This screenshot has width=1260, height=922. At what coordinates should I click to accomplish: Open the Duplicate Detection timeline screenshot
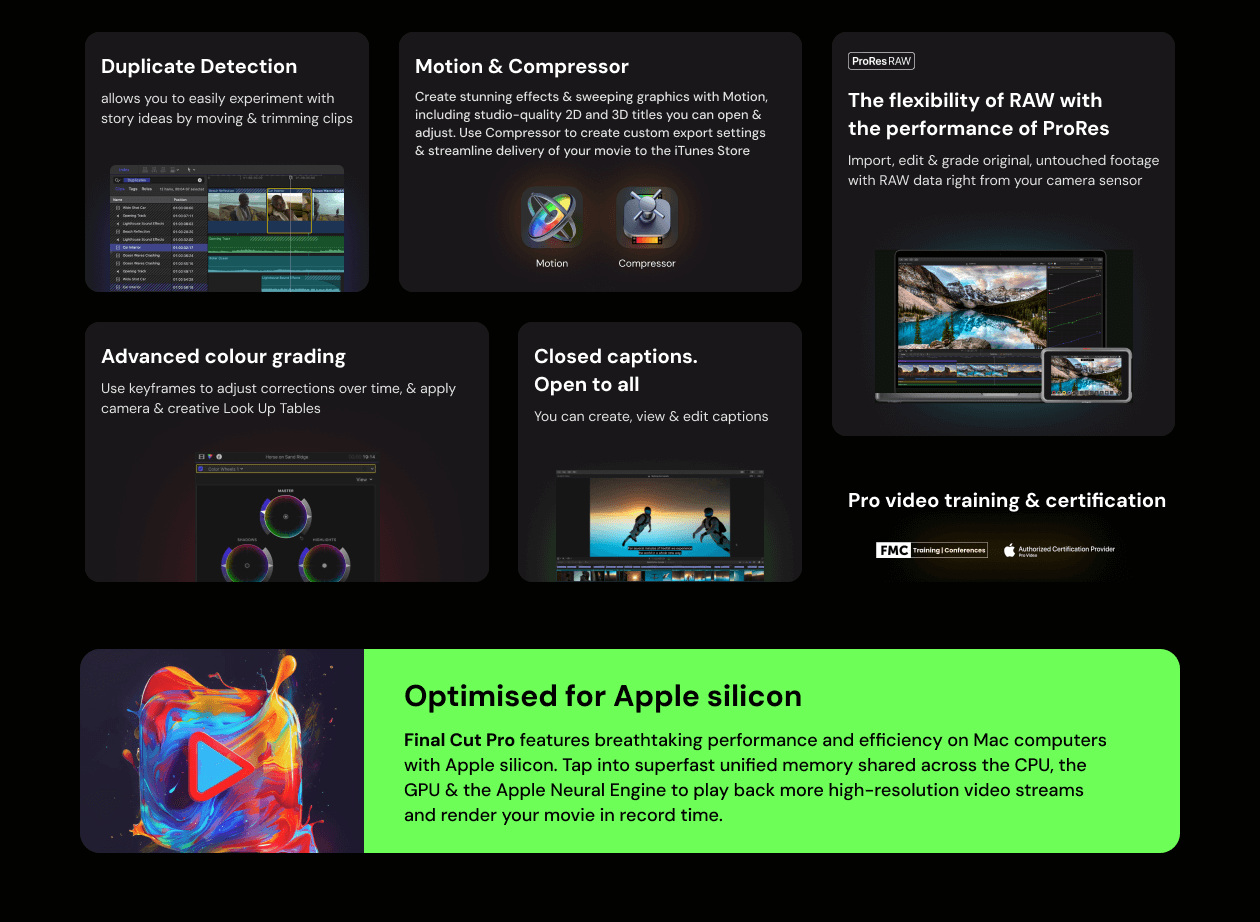click(x=227, y=228)
